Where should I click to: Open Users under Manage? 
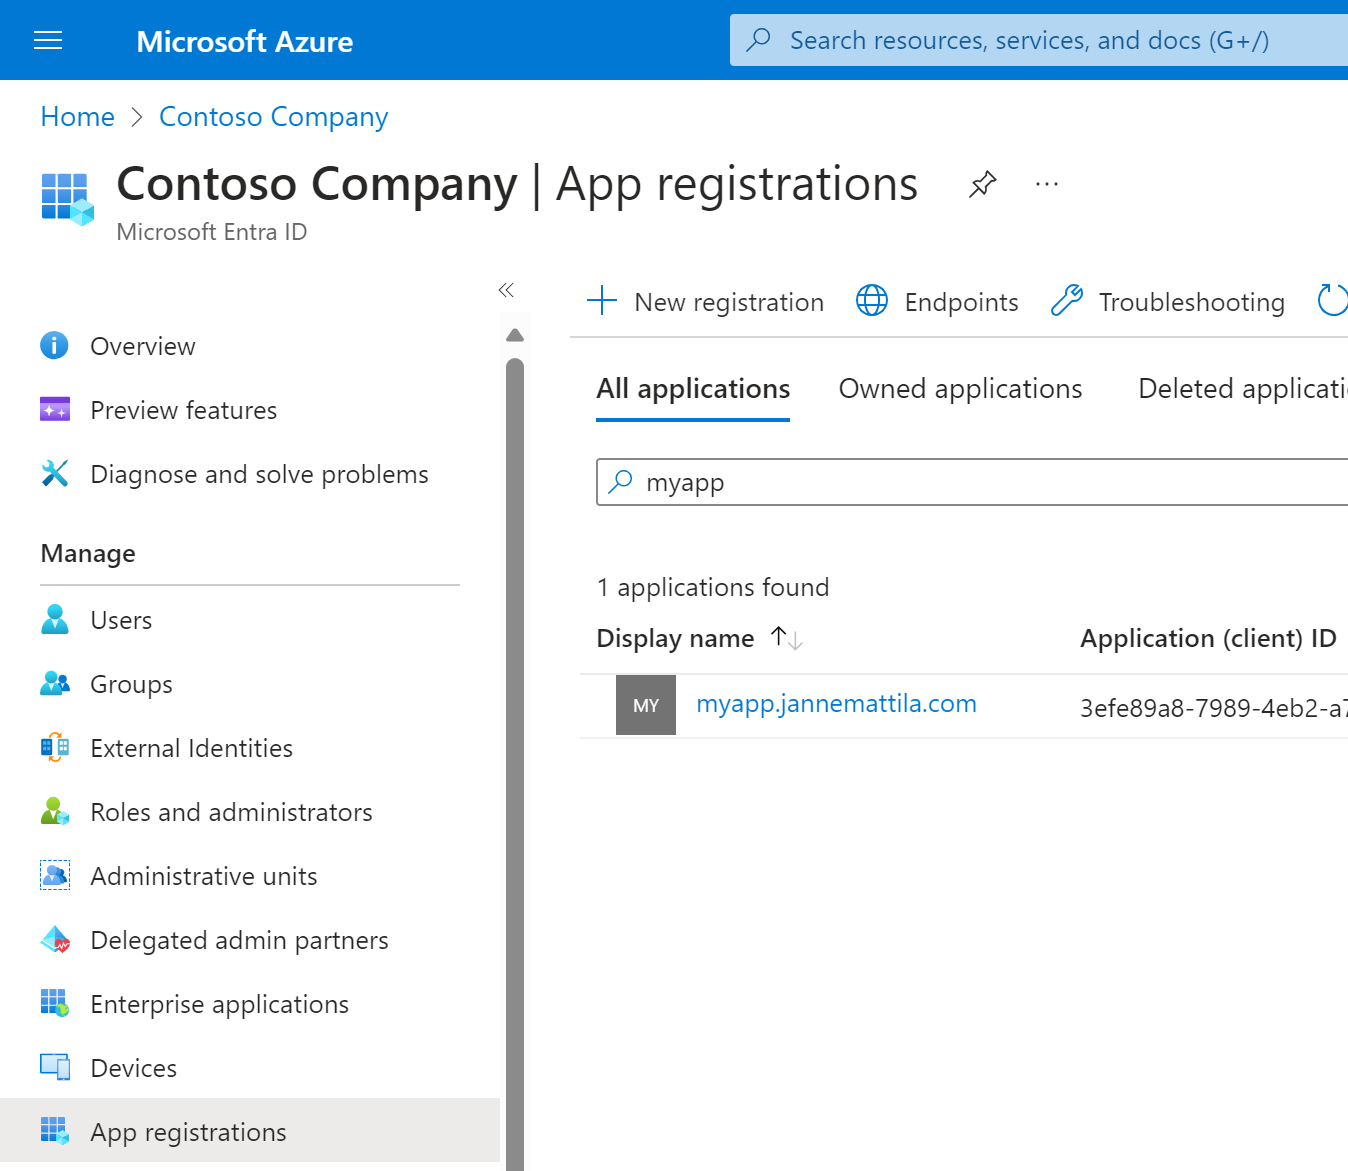point(121,620)
